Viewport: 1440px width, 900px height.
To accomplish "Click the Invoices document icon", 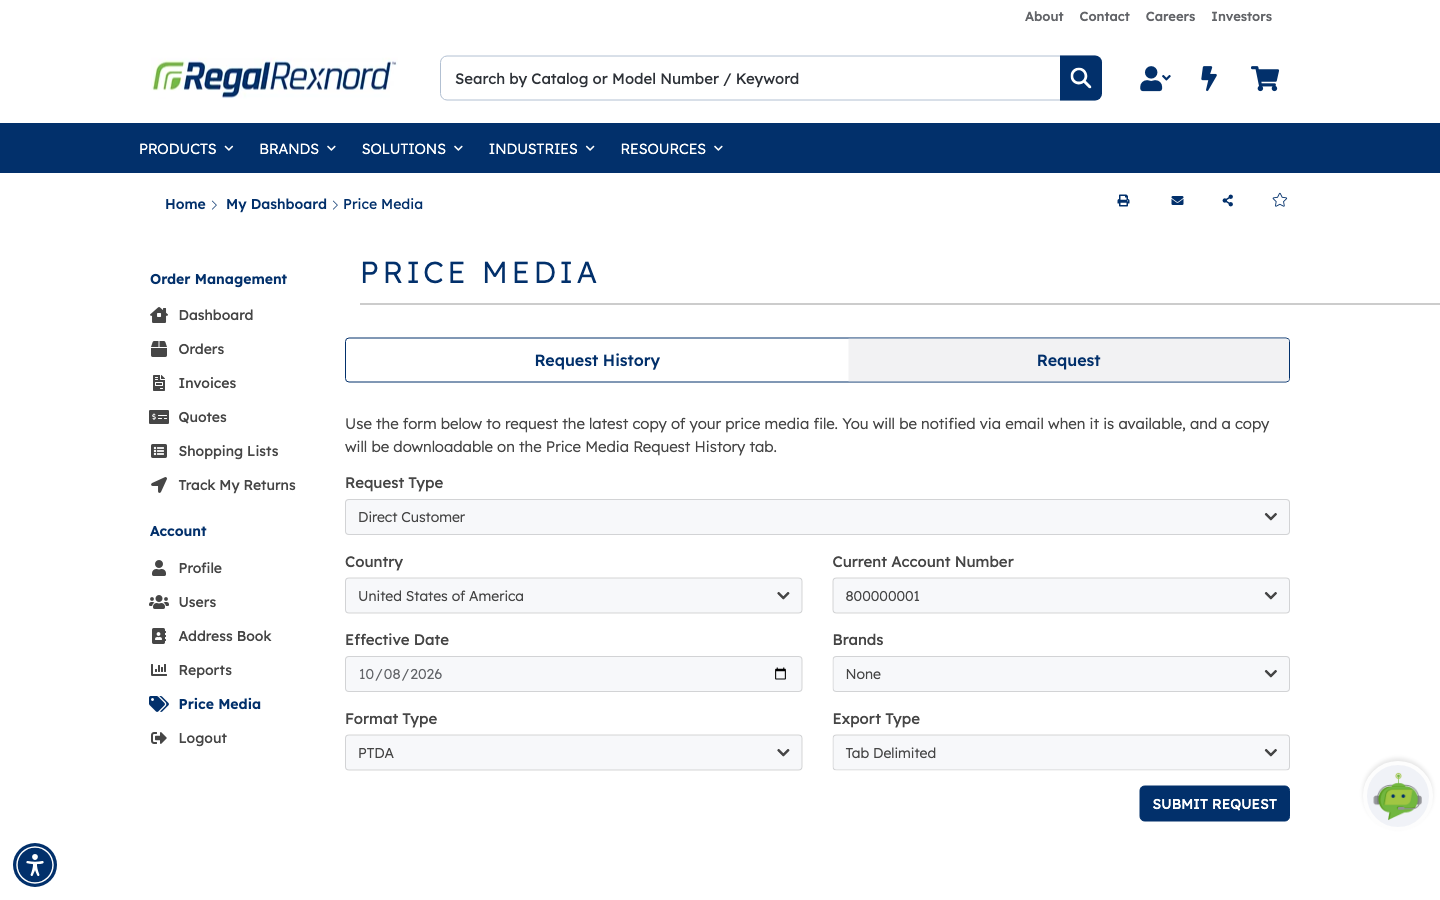I will 159,383.
